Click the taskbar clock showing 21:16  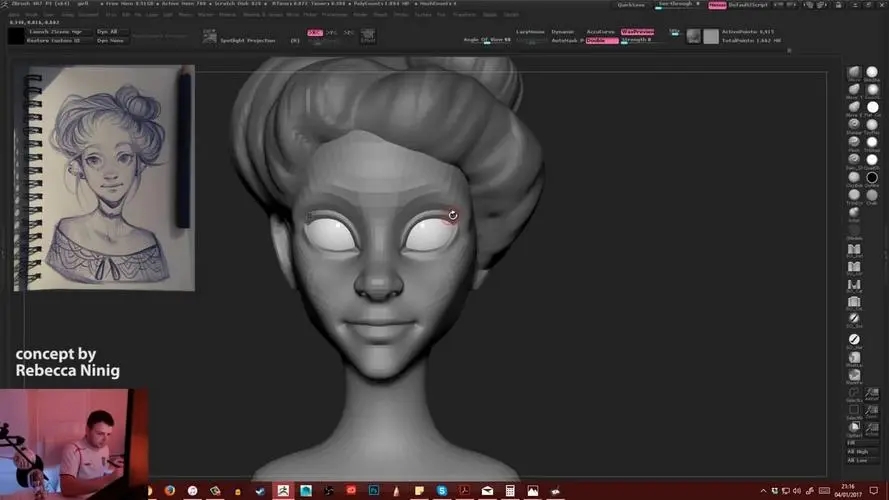point(848,491)
